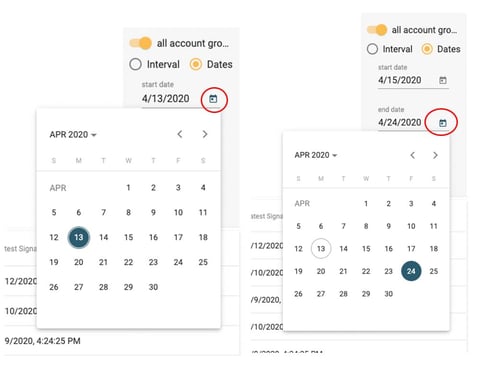
Task: Select the Interval radio button in left panel
Action: pos(135,64)
